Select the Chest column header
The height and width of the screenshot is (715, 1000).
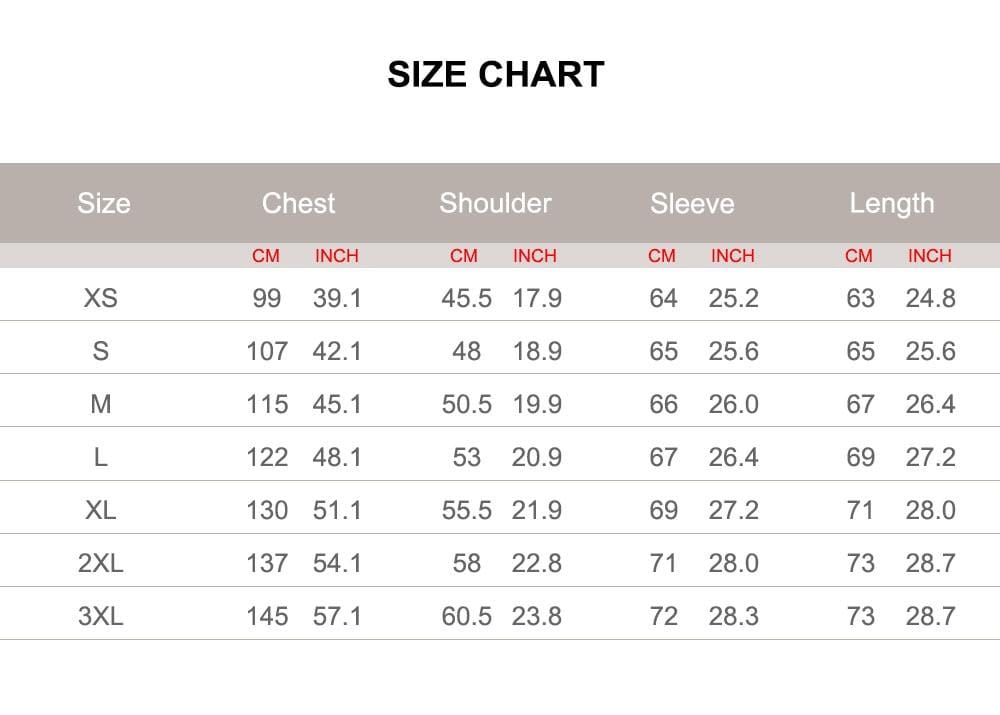(298, 203)
